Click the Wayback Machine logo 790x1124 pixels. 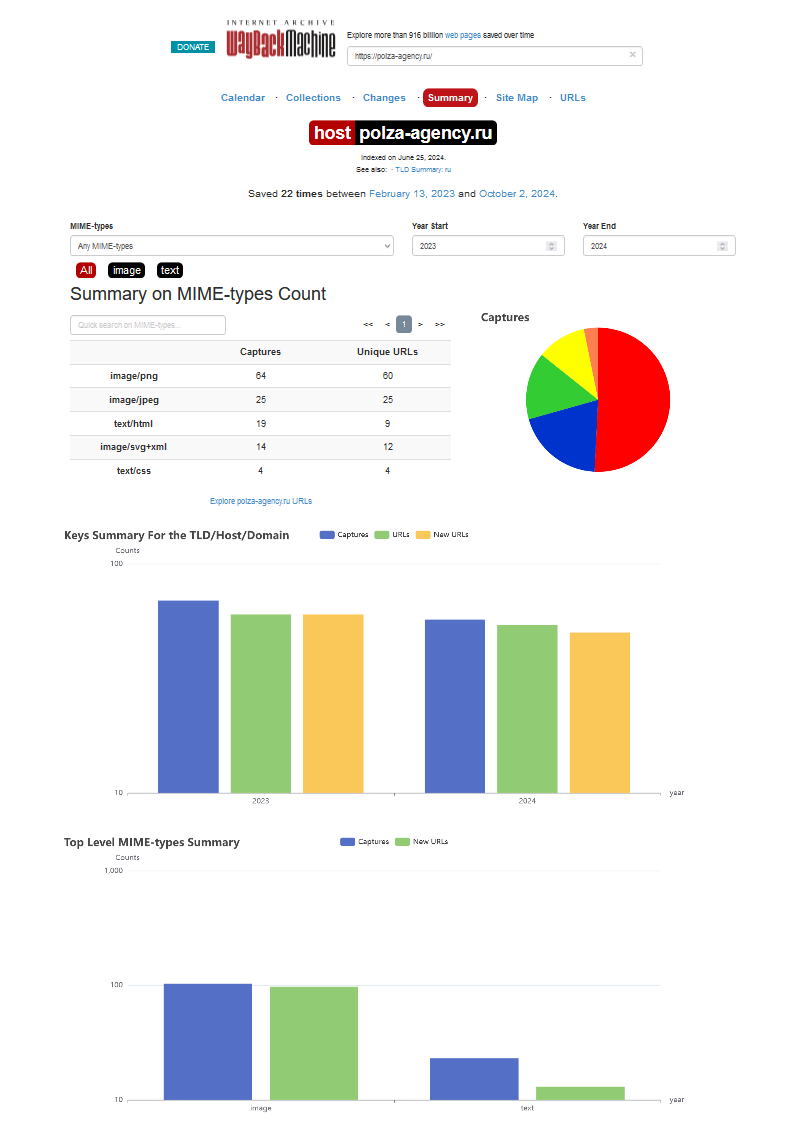click(x=281, y=39)
